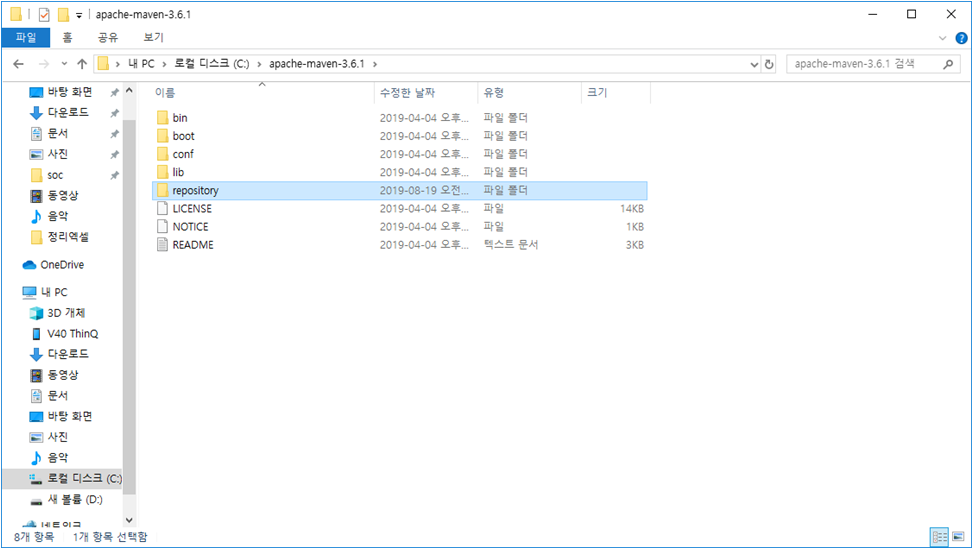Click the LICENSE 14KB size cell
973x549 pixels.
632,209
